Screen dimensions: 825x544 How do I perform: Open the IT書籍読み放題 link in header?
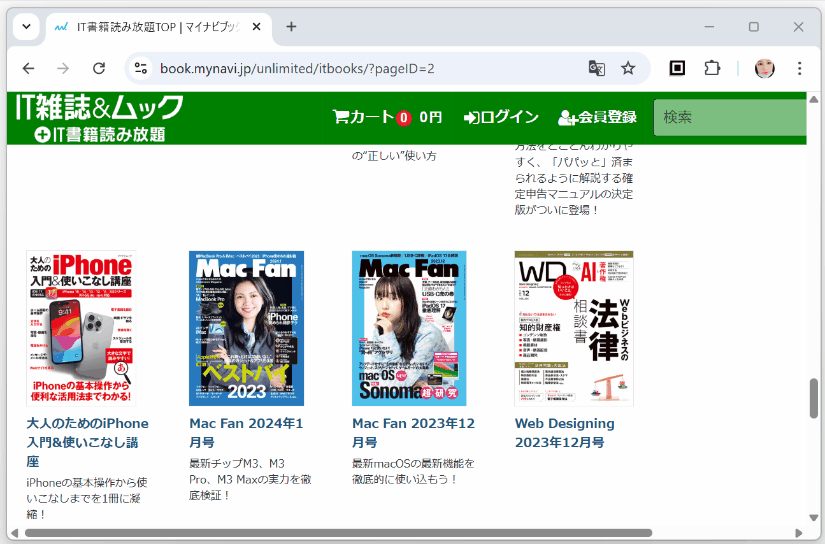coord(100,135)
